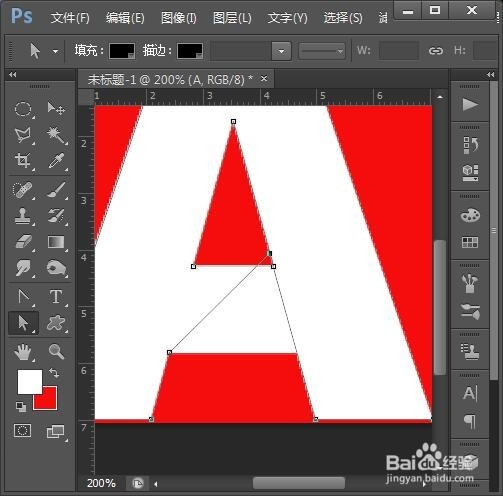Expand the tool preset picker arrow
503x496 pixels.
[x=55, y=51]
